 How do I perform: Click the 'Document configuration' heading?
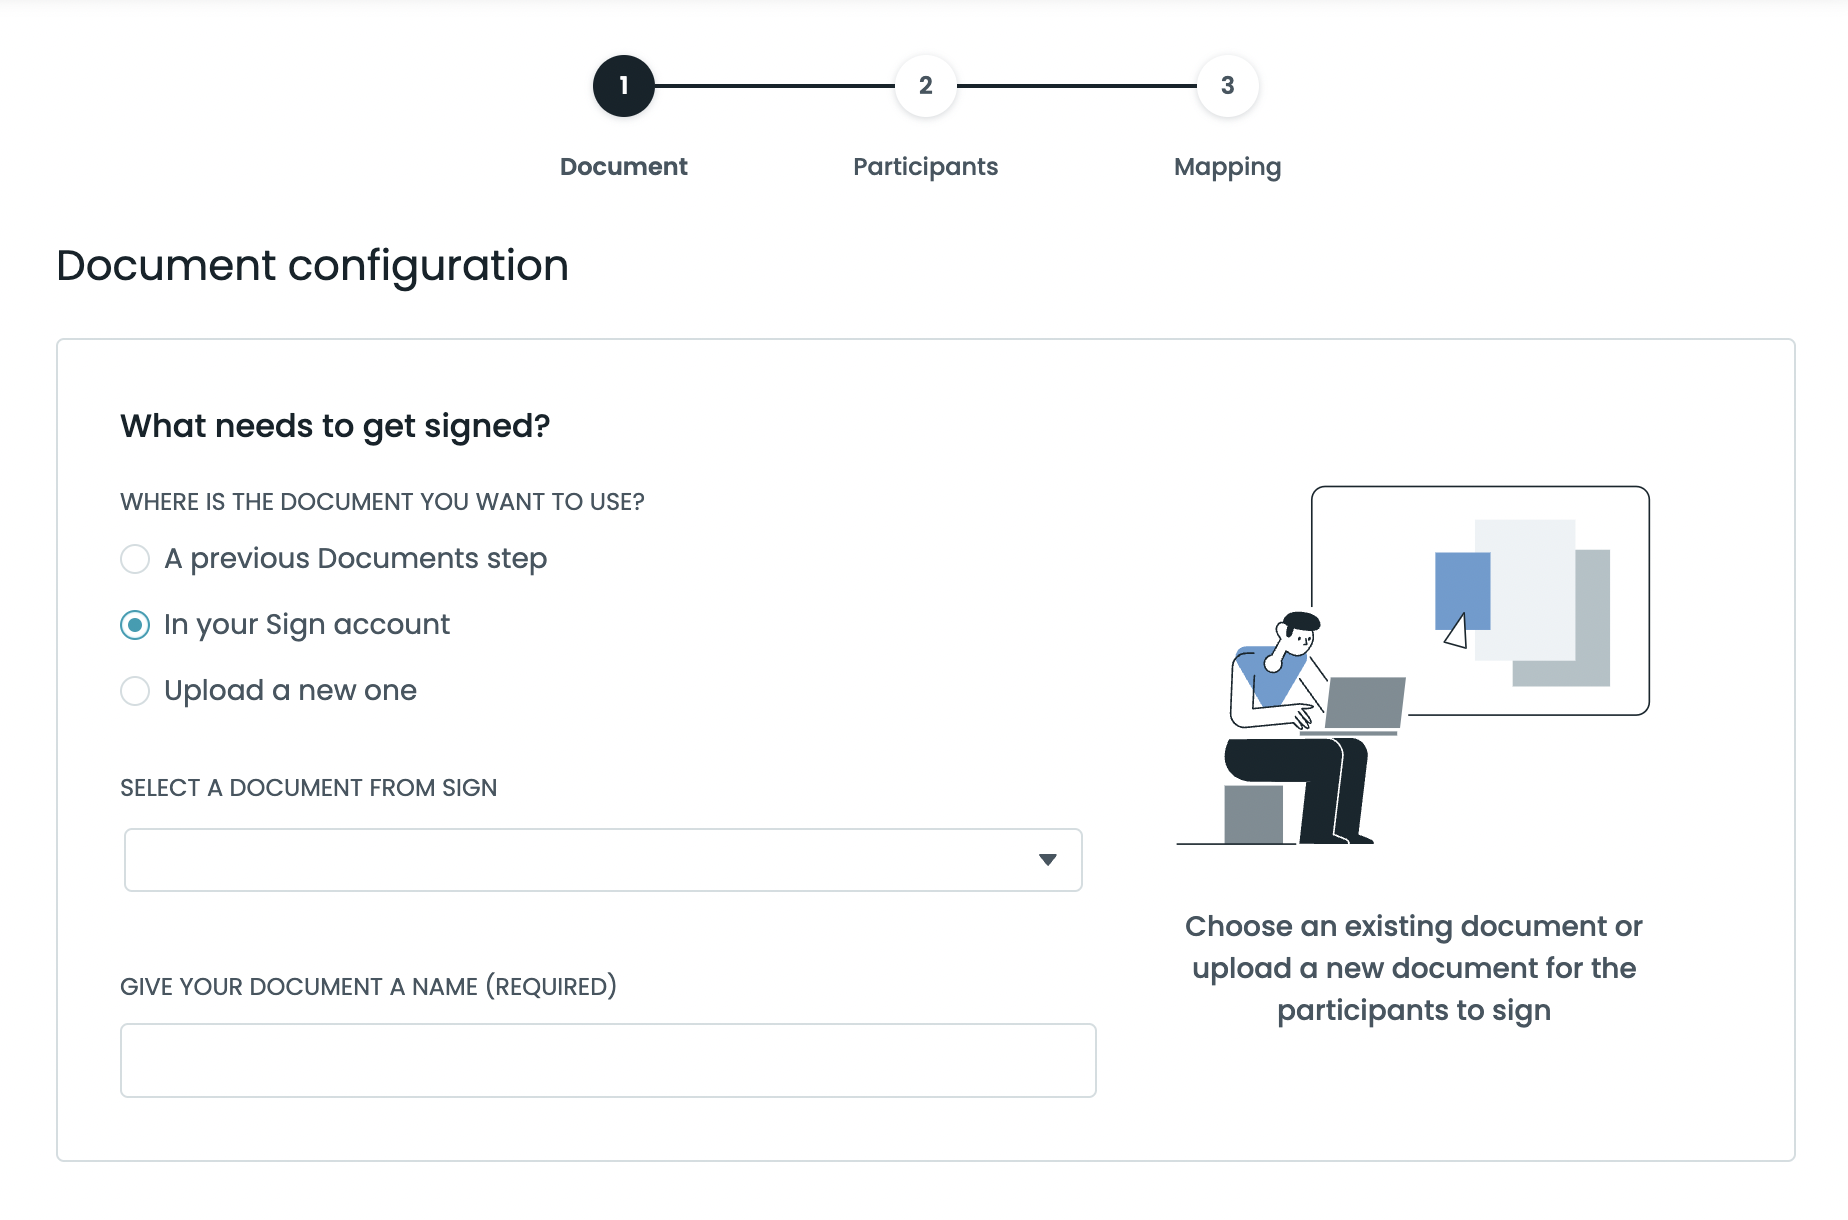[x=313, y=265]
